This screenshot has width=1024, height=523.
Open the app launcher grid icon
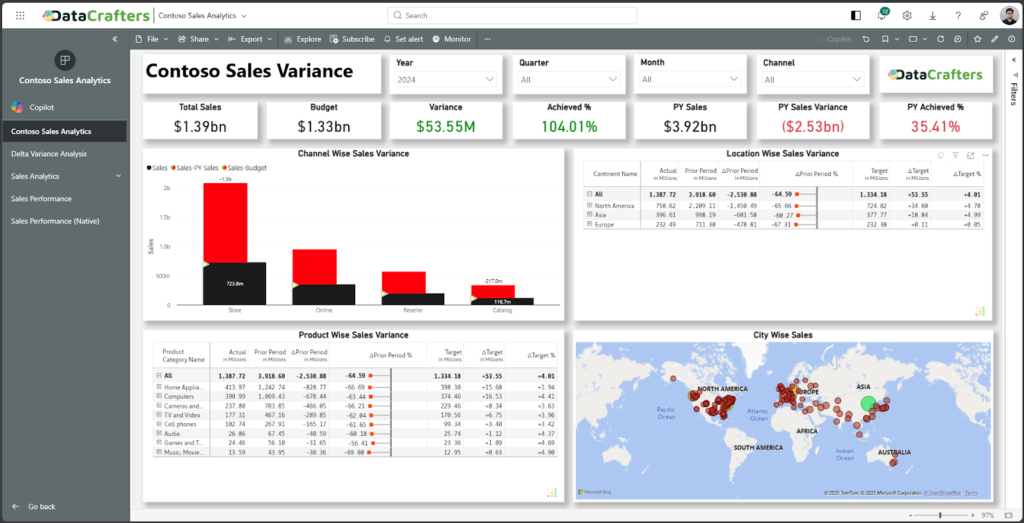20,16
